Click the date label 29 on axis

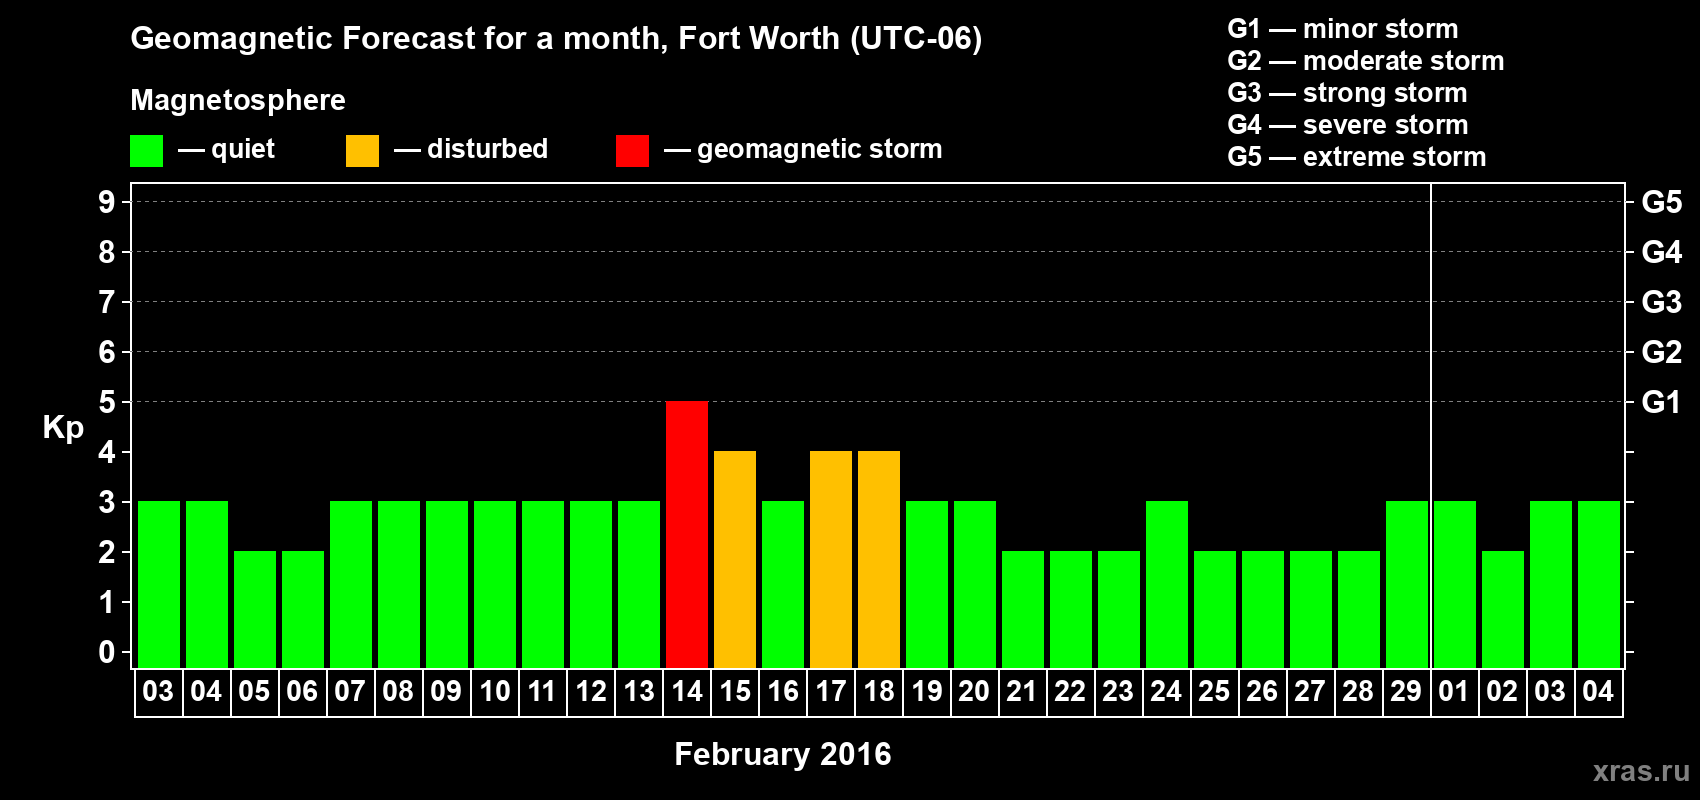coord(1406,691)
